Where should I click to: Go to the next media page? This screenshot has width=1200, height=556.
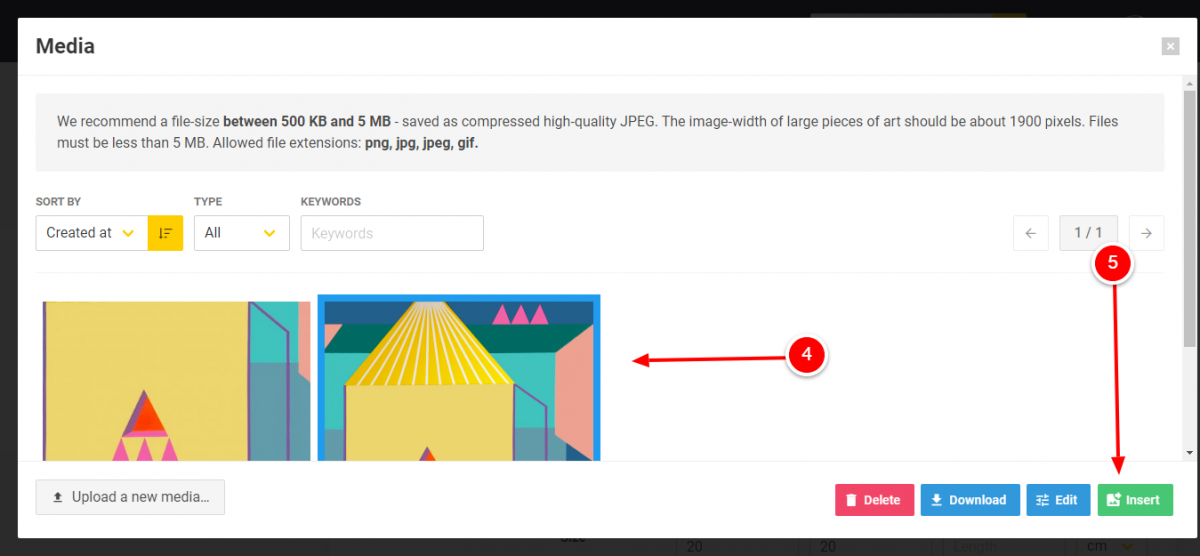1146,233
